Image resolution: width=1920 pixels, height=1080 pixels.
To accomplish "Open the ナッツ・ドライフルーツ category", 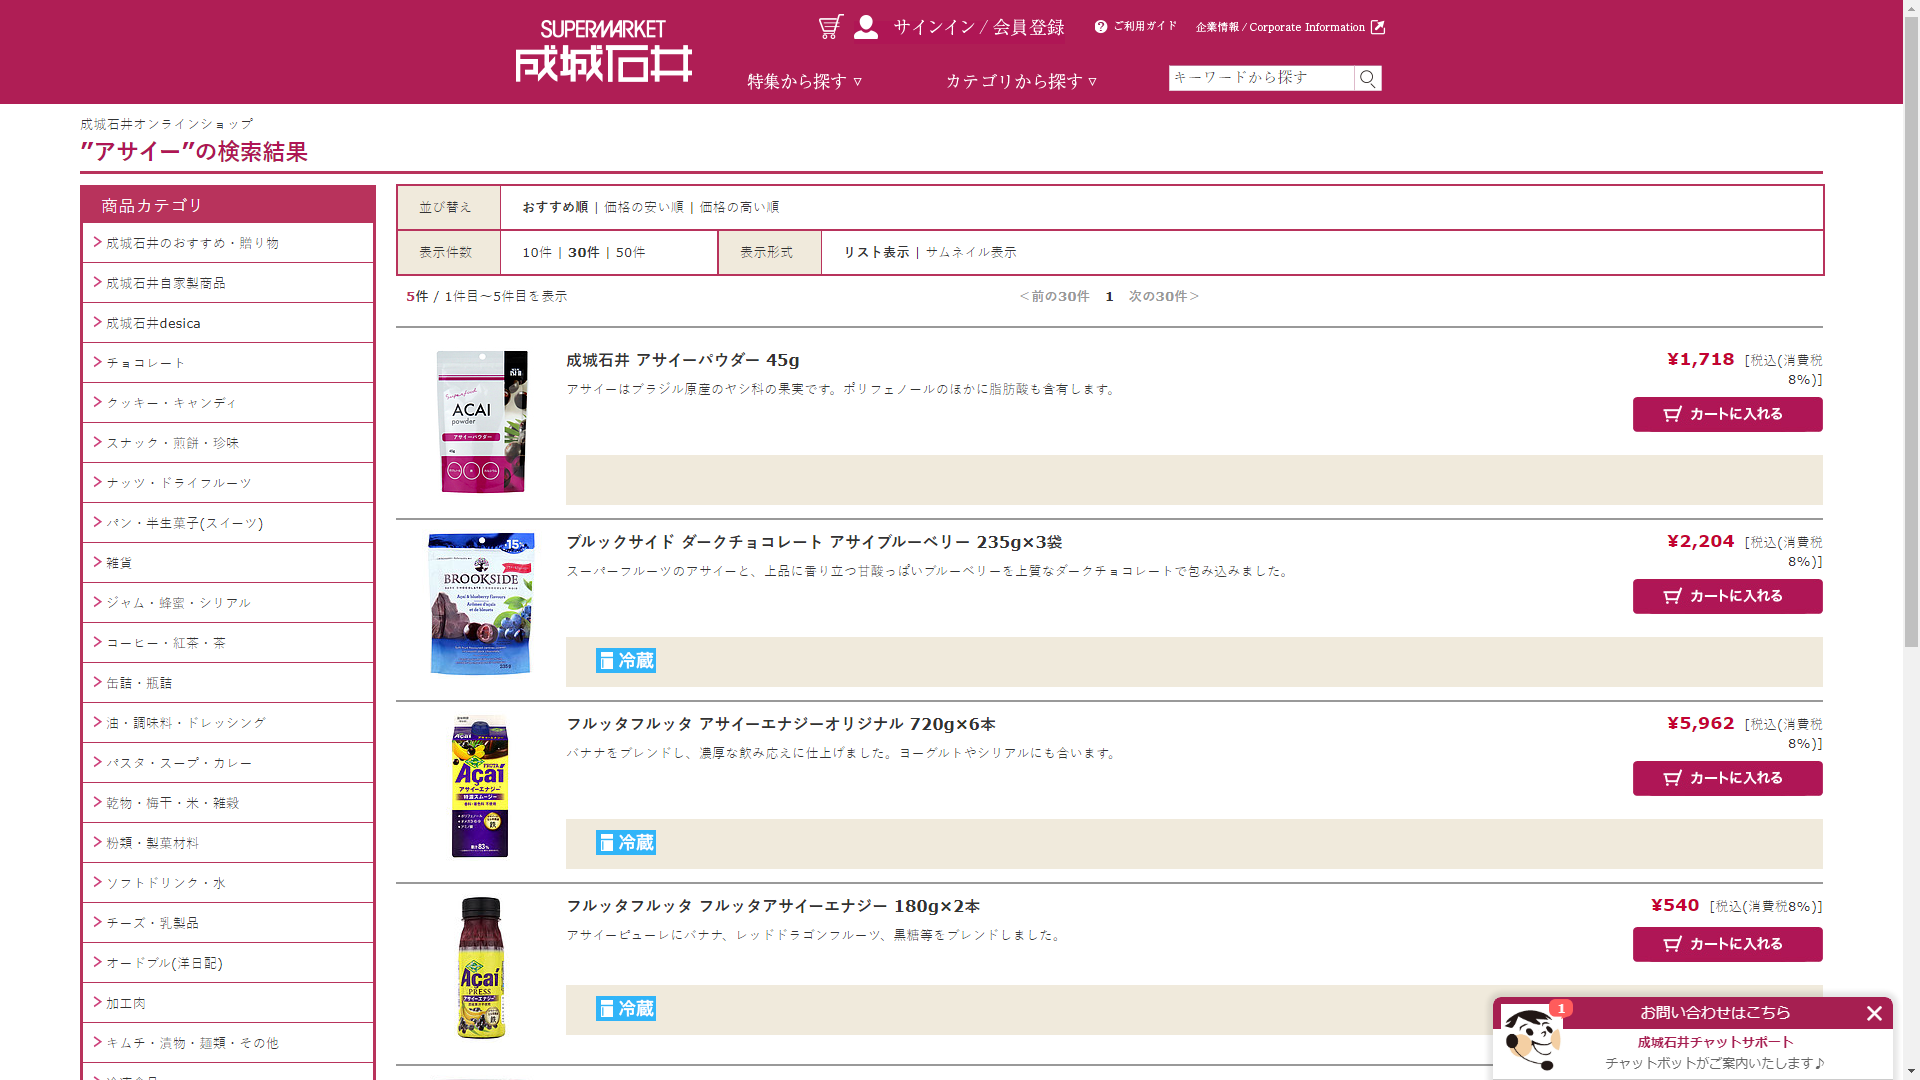I will tap(179, 483).
